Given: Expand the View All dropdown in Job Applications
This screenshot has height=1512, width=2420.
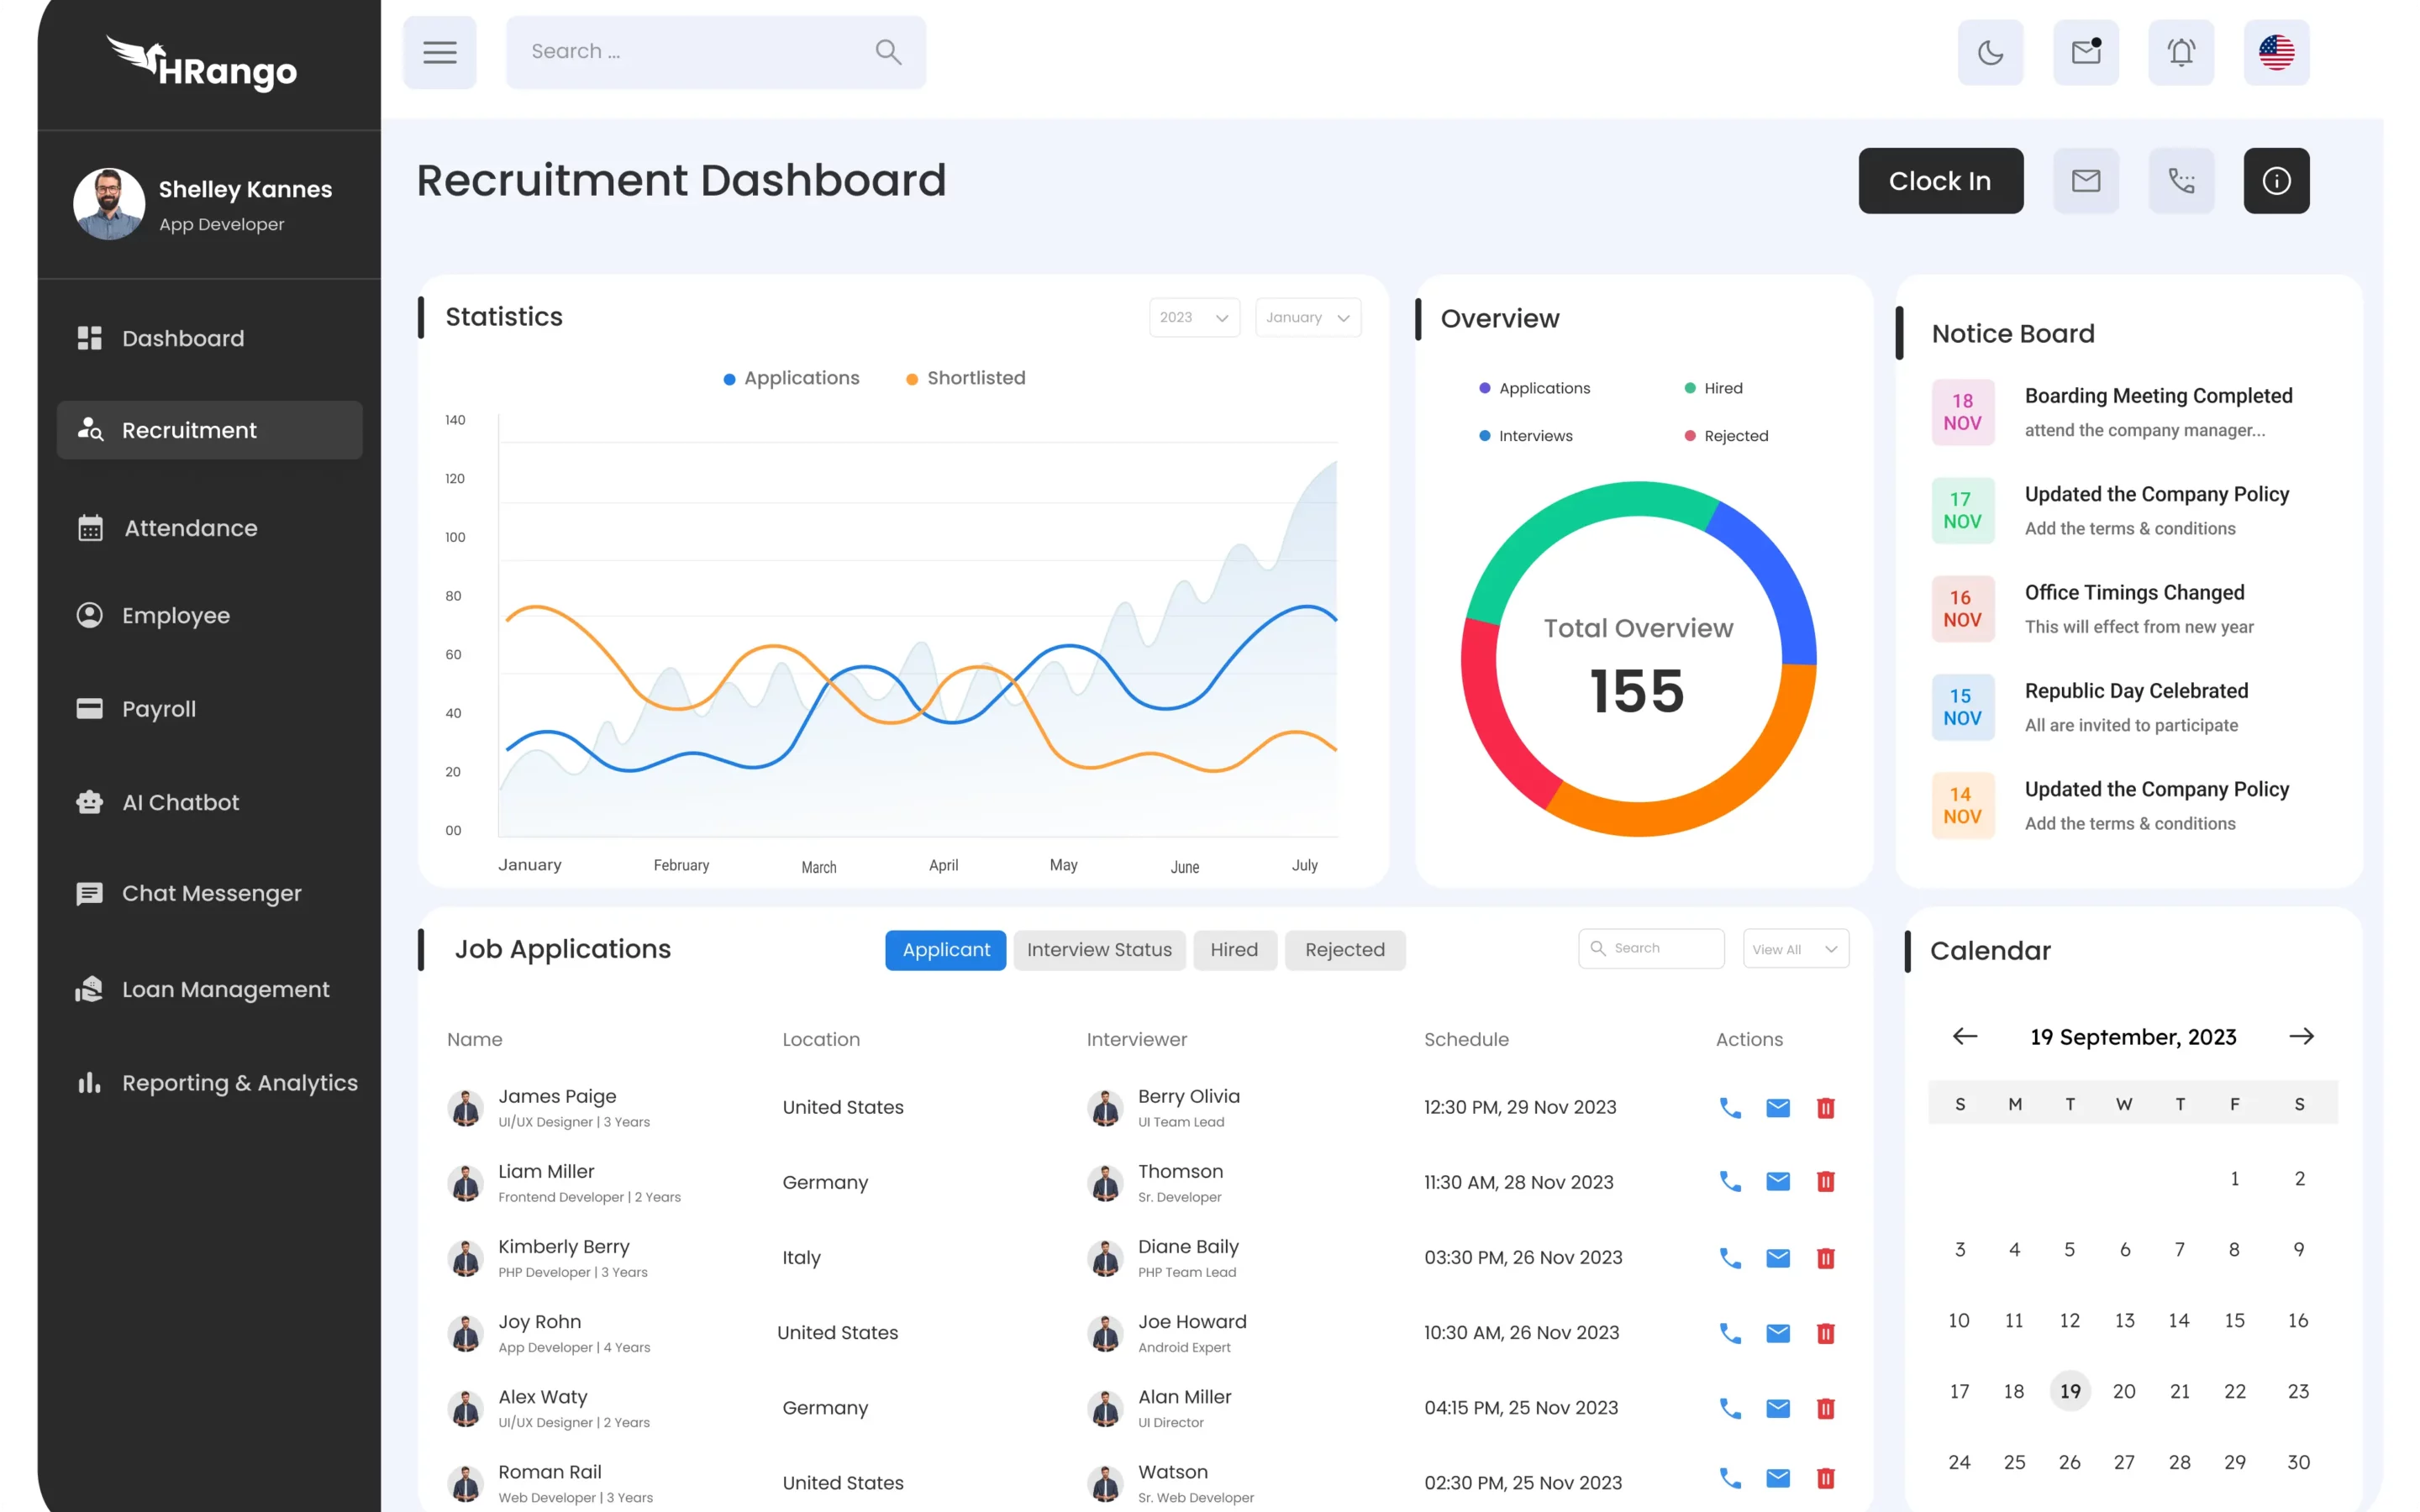Looking at the screenshot, I should [1795, 949].
